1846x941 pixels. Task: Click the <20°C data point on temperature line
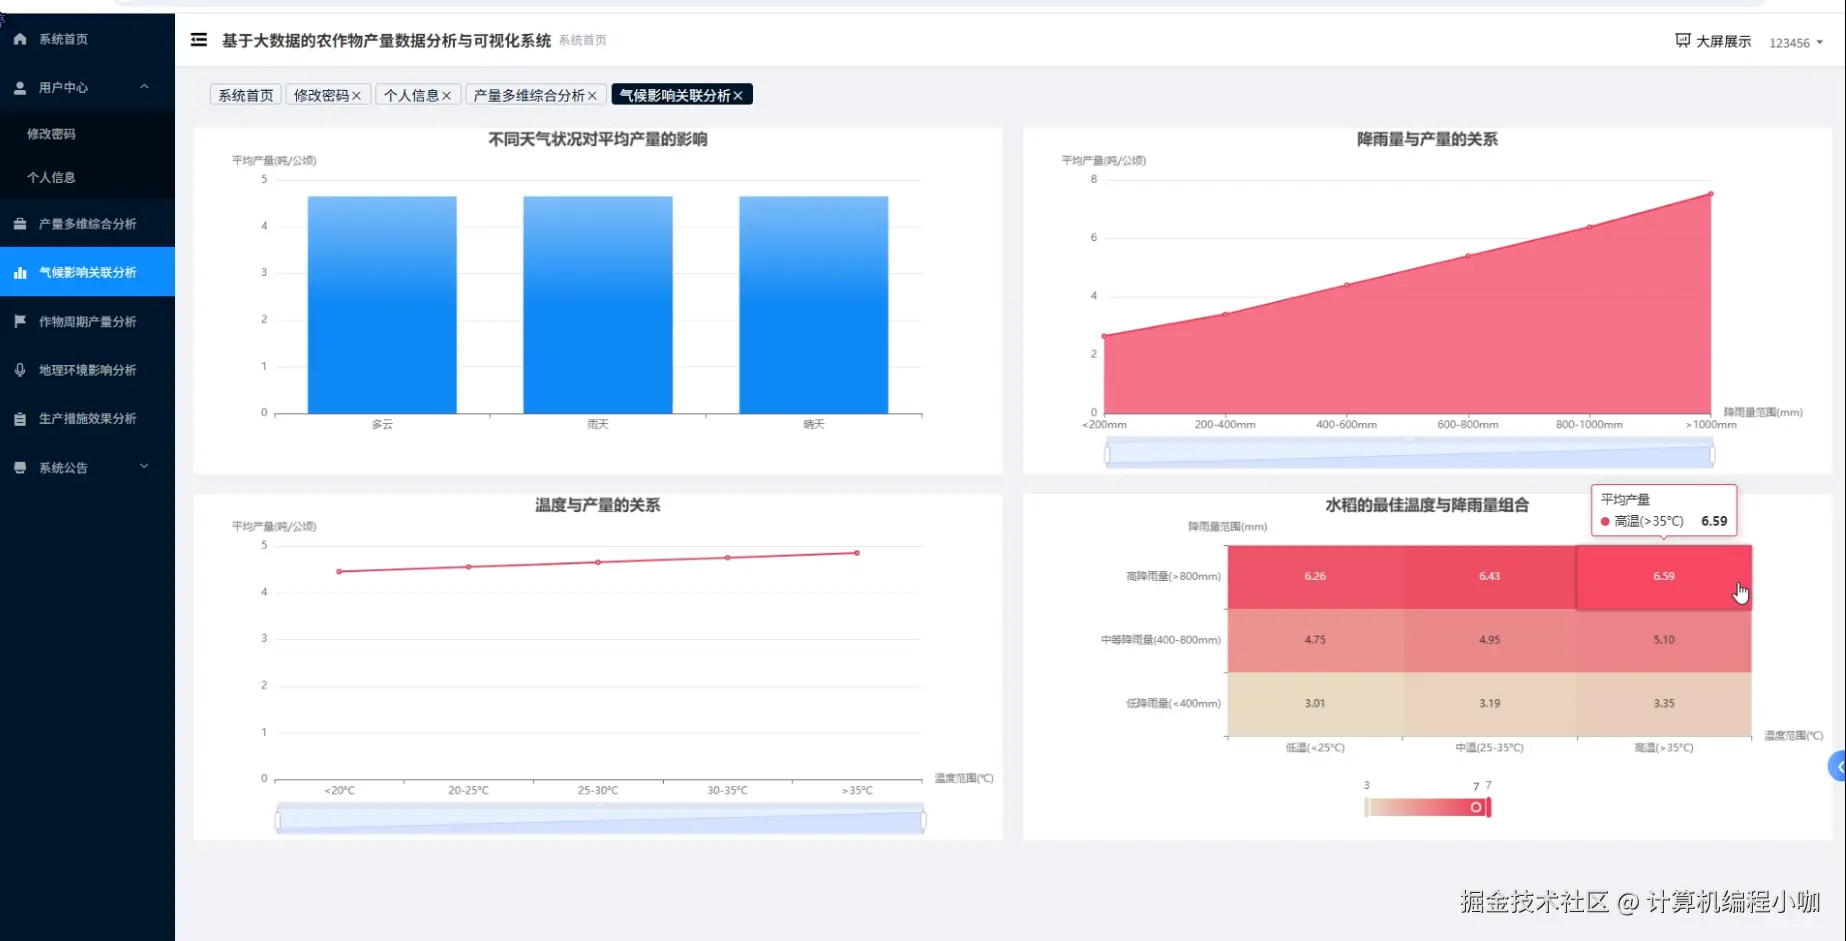pos(339,572)
